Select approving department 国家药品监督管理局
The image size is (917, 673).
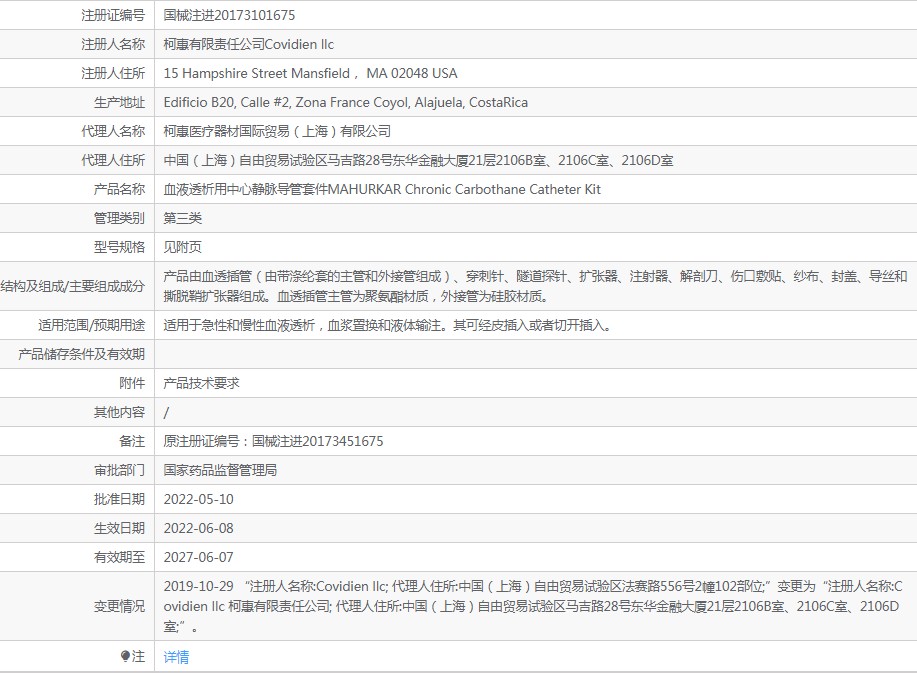click(x=220, y=470)
